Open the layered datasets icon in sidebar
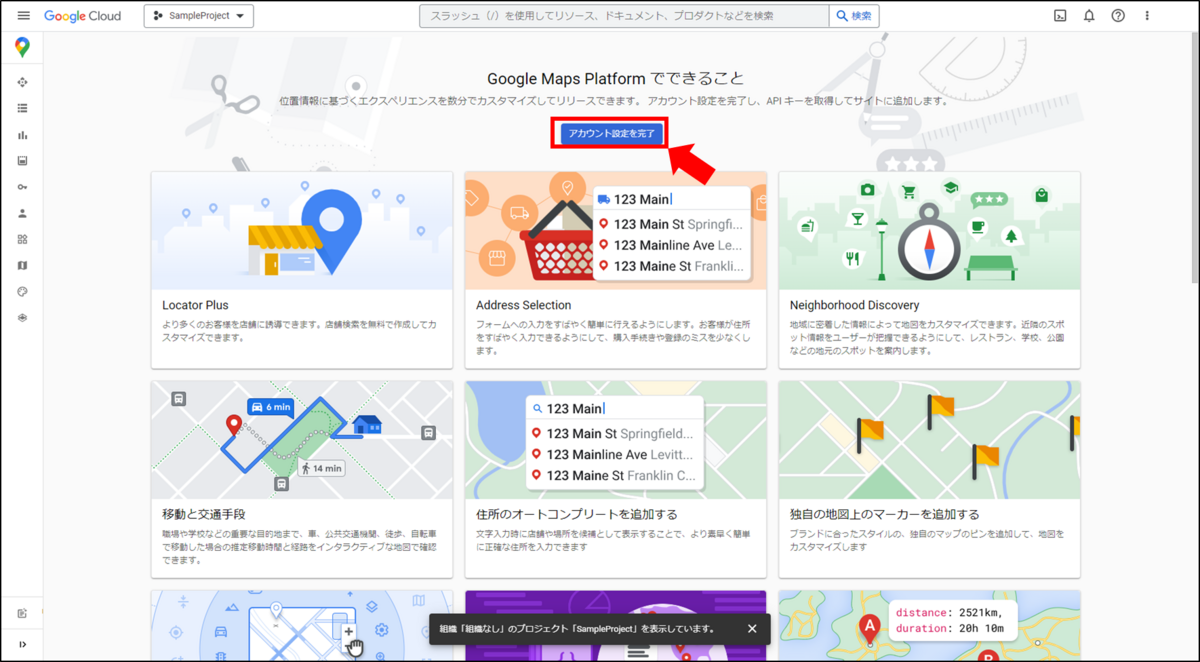 point(22,317)
